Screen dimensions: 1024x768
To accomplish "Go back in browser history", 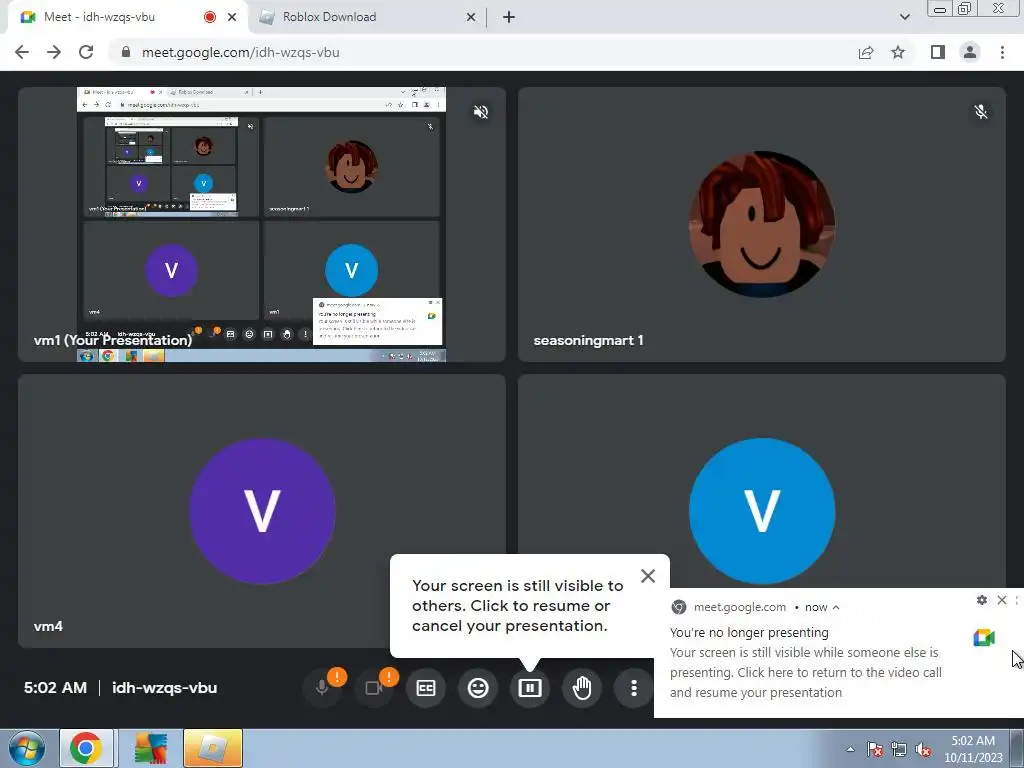I will pos(22,52).
